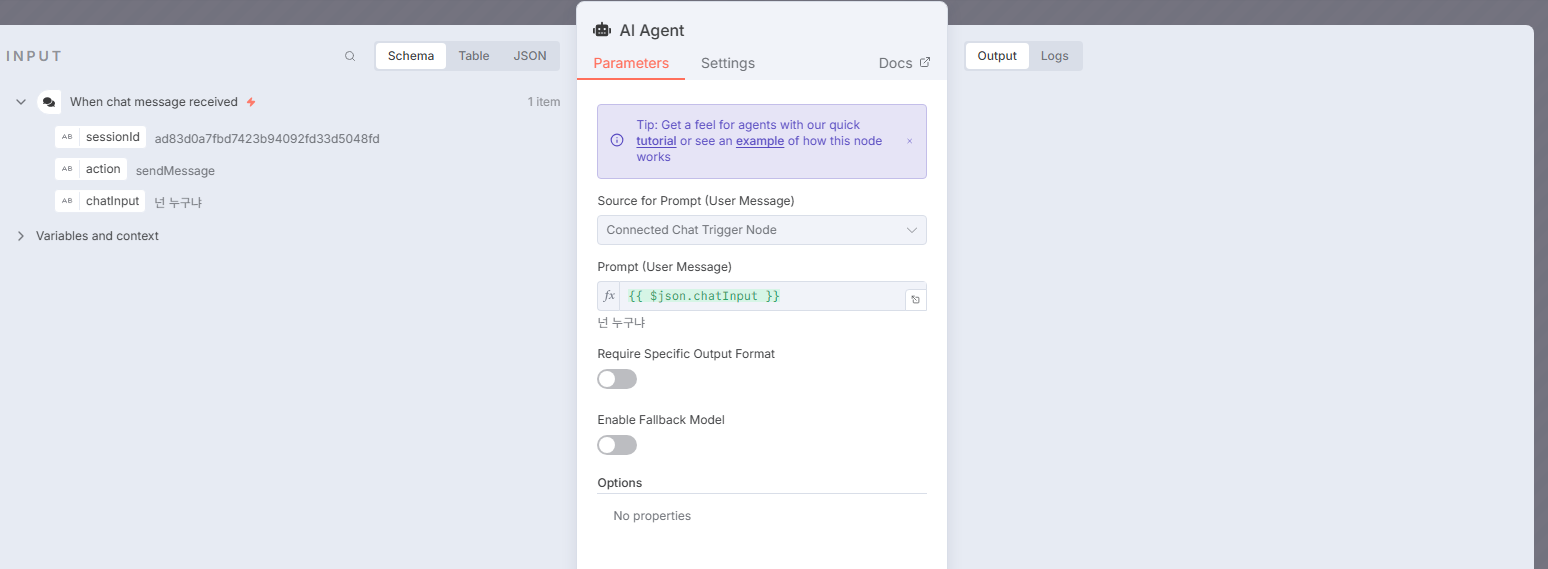The image size is (1548, 569).
Task: Click the AB type icon beside action
Action: tap(67, 169)
